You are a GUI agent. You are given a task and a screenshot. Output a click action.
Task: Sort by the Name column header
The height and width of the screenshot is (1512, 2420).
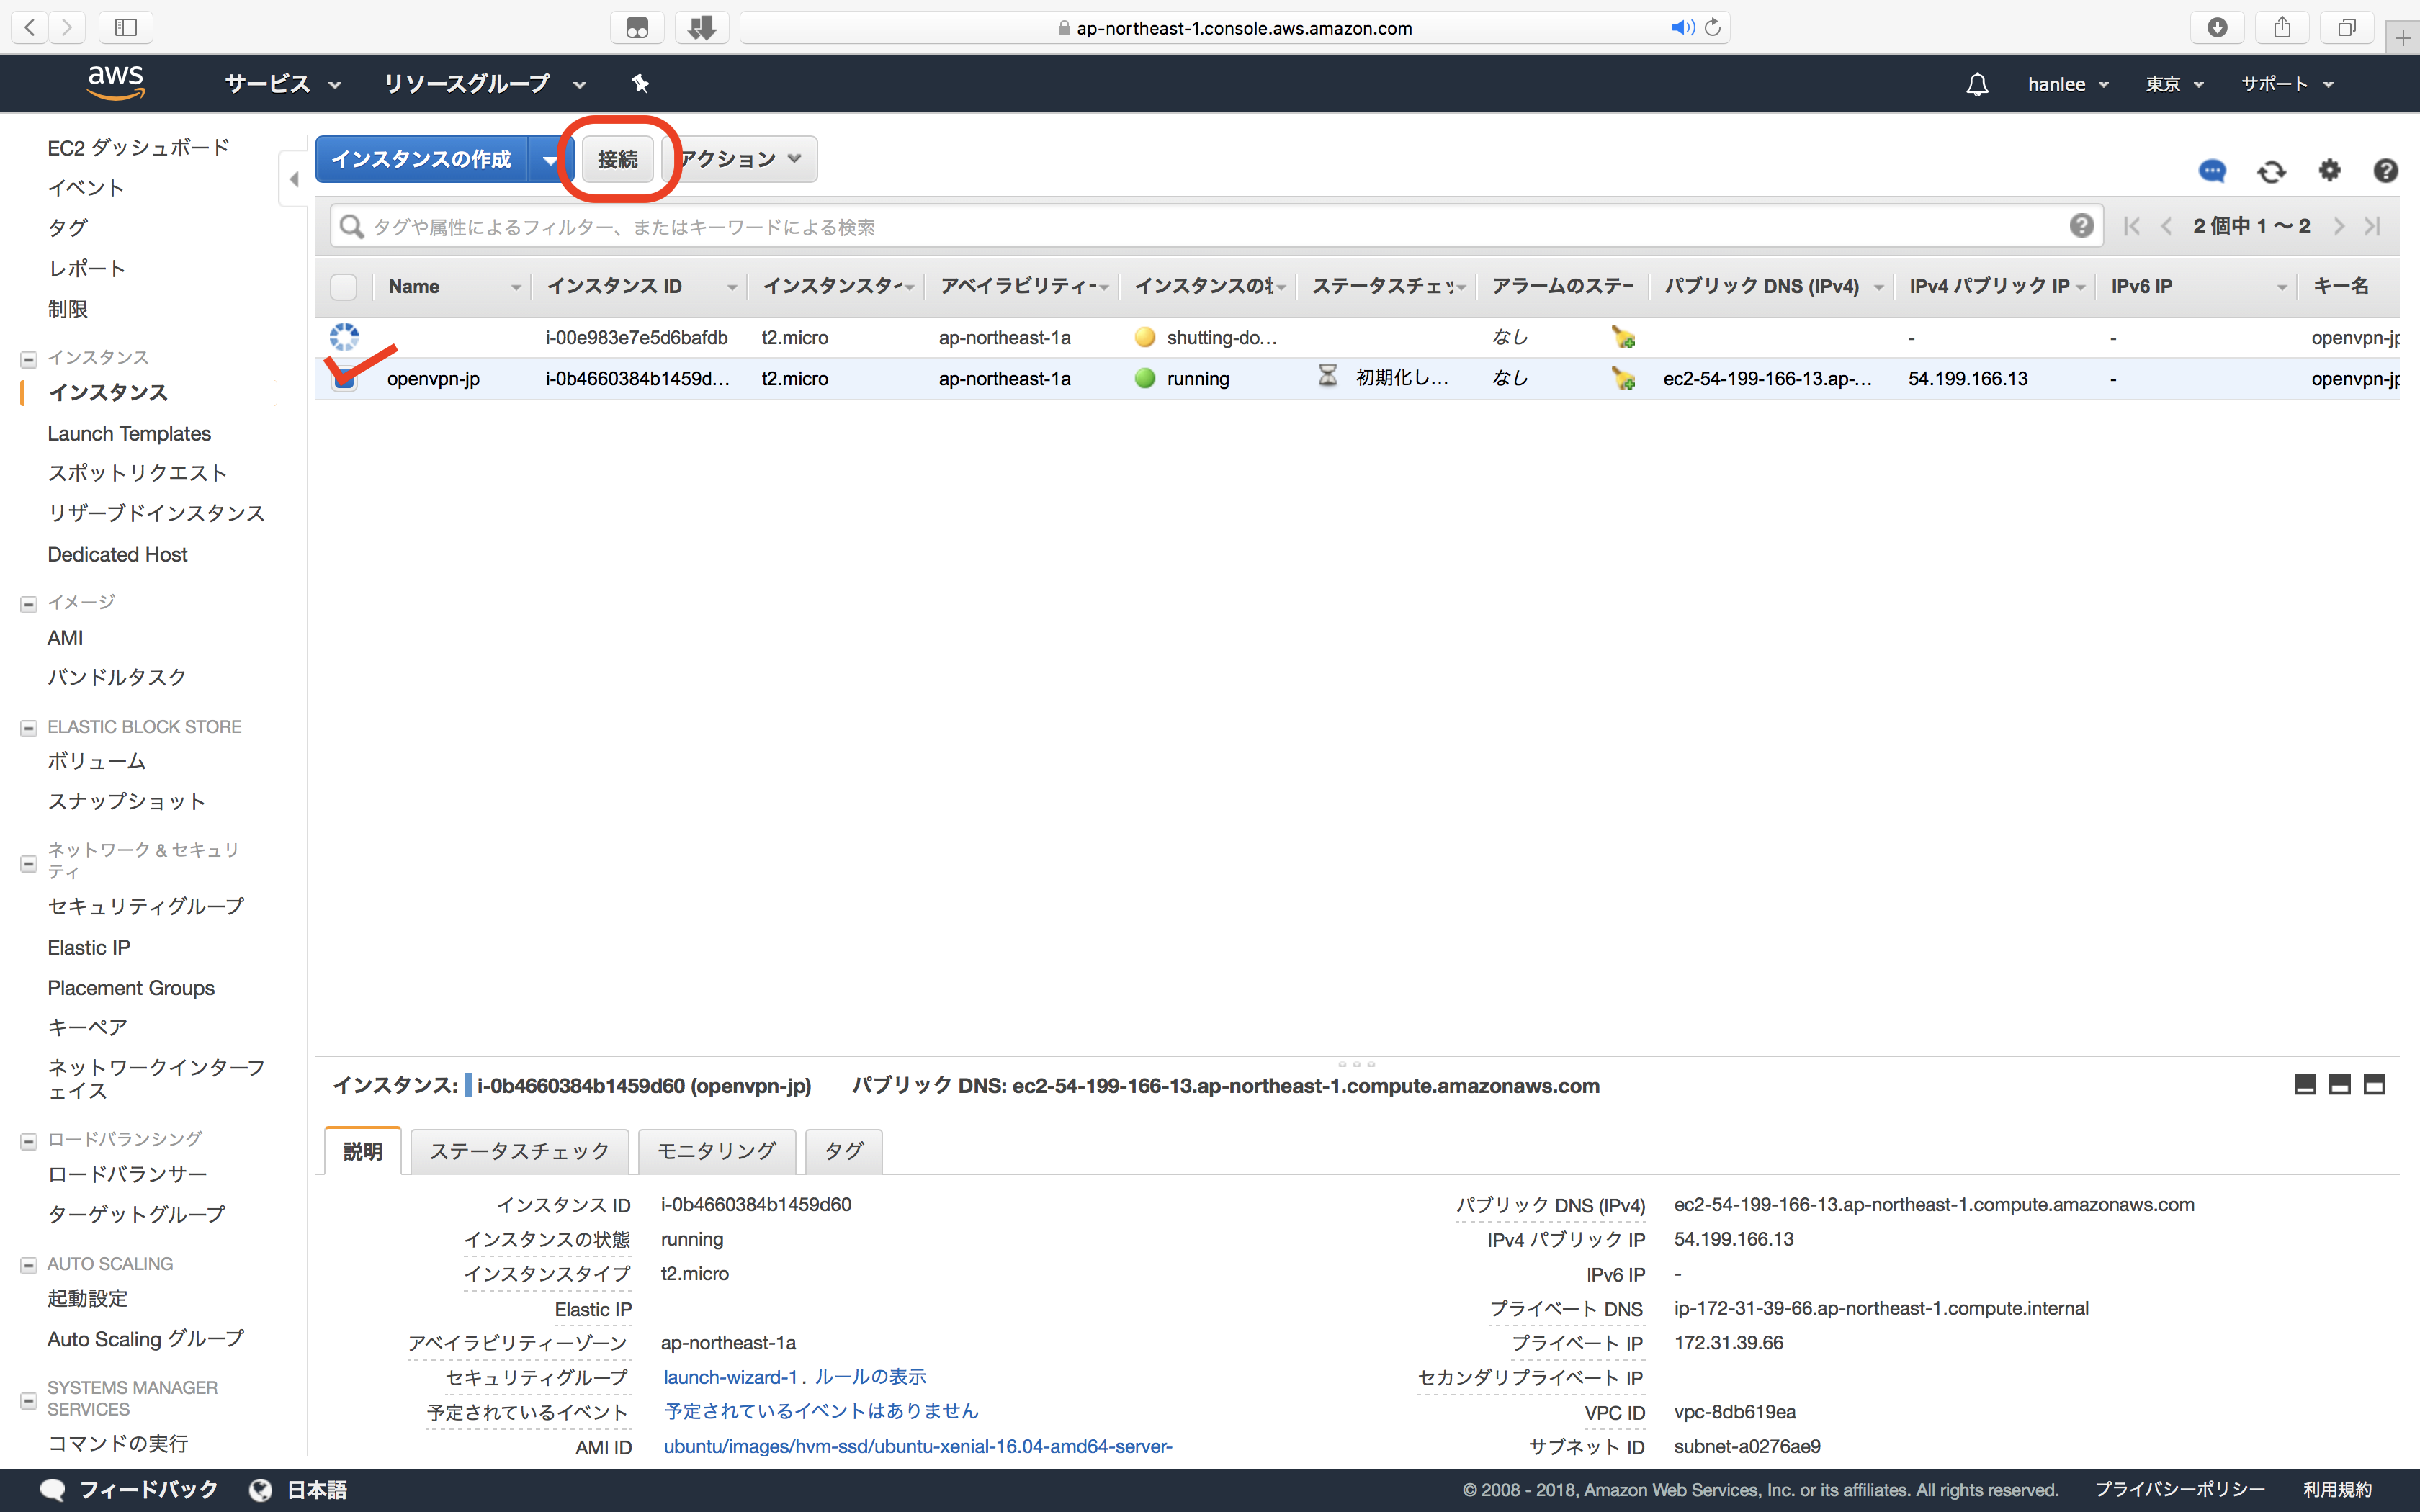tap(451, 287)
